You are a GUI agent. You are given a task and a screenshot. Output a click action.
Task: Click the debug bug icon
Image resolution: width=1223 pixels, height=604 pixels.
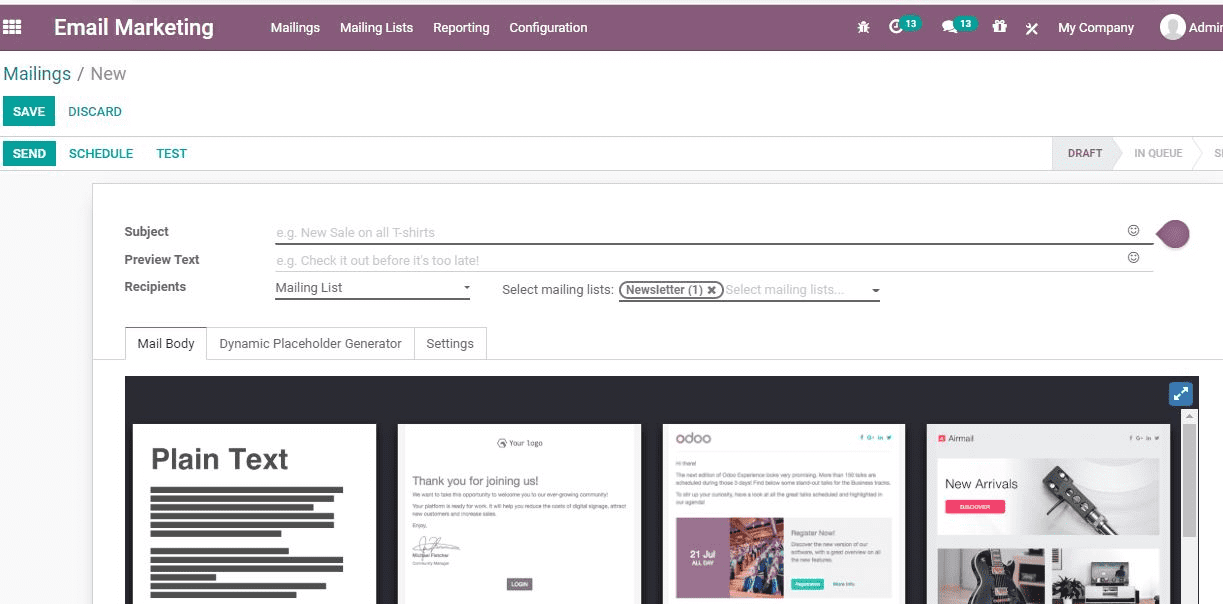864,28
